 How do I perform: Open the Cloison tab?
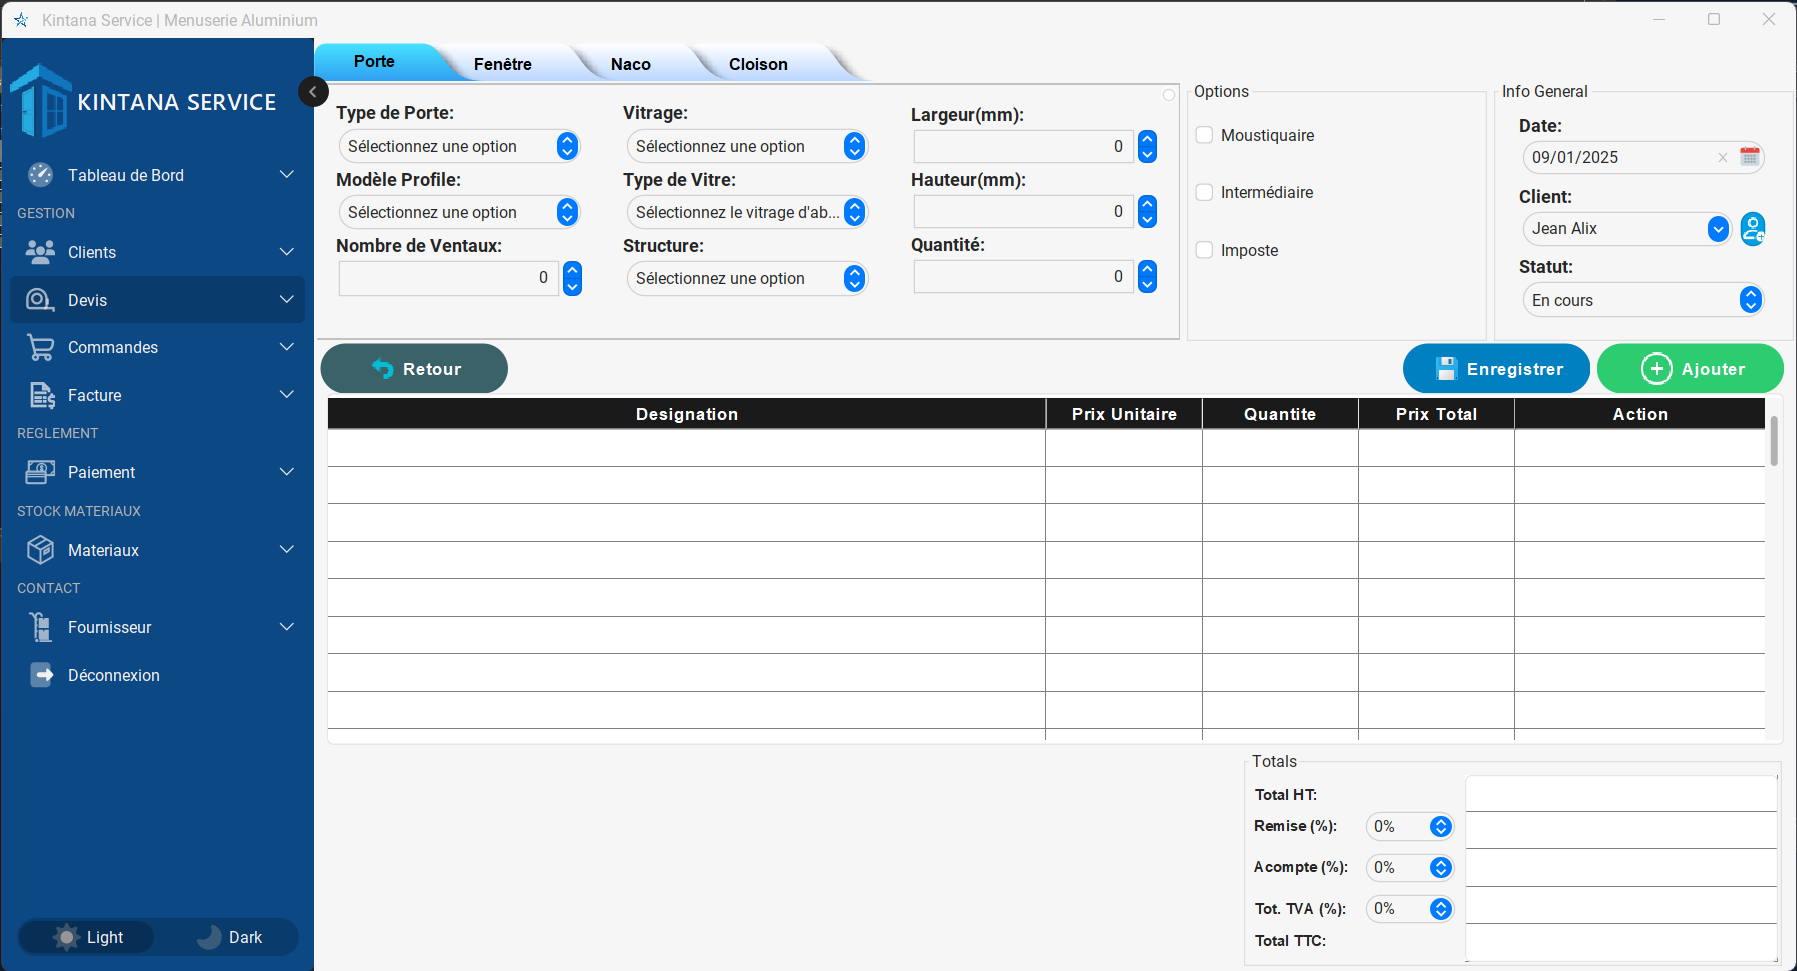[x=757, y=62]
